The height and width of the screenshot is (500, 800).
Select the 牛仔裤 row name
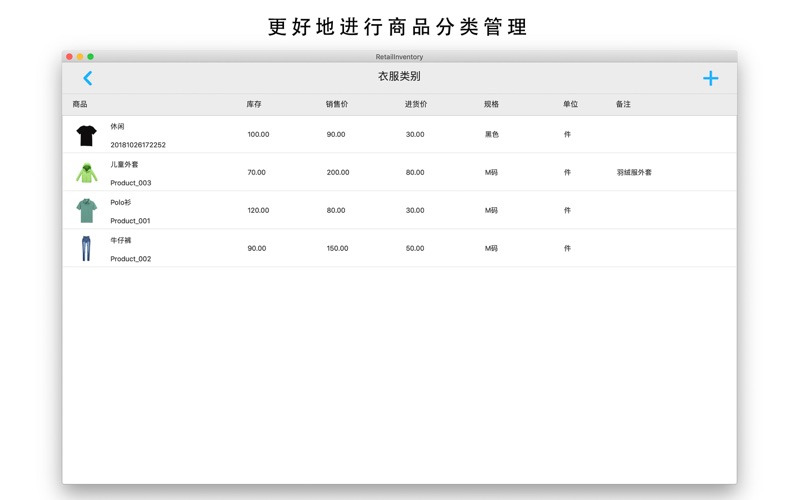[121, 241]
